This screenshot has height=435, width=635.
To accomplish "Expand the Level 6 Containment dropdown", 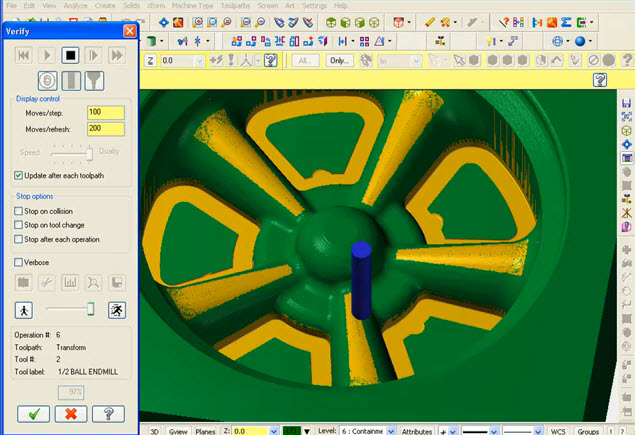I will coord(391,431).
